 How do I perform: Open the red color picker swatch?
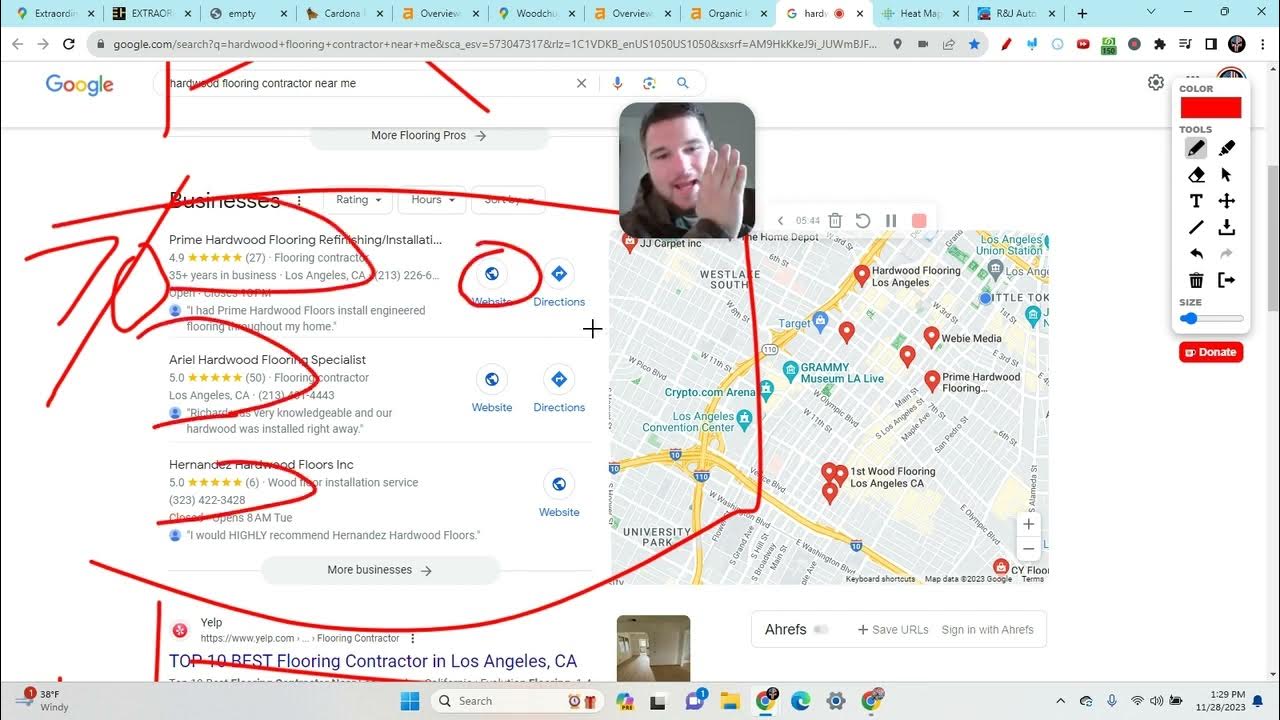pyautogui.click(x=1211, y=108)
